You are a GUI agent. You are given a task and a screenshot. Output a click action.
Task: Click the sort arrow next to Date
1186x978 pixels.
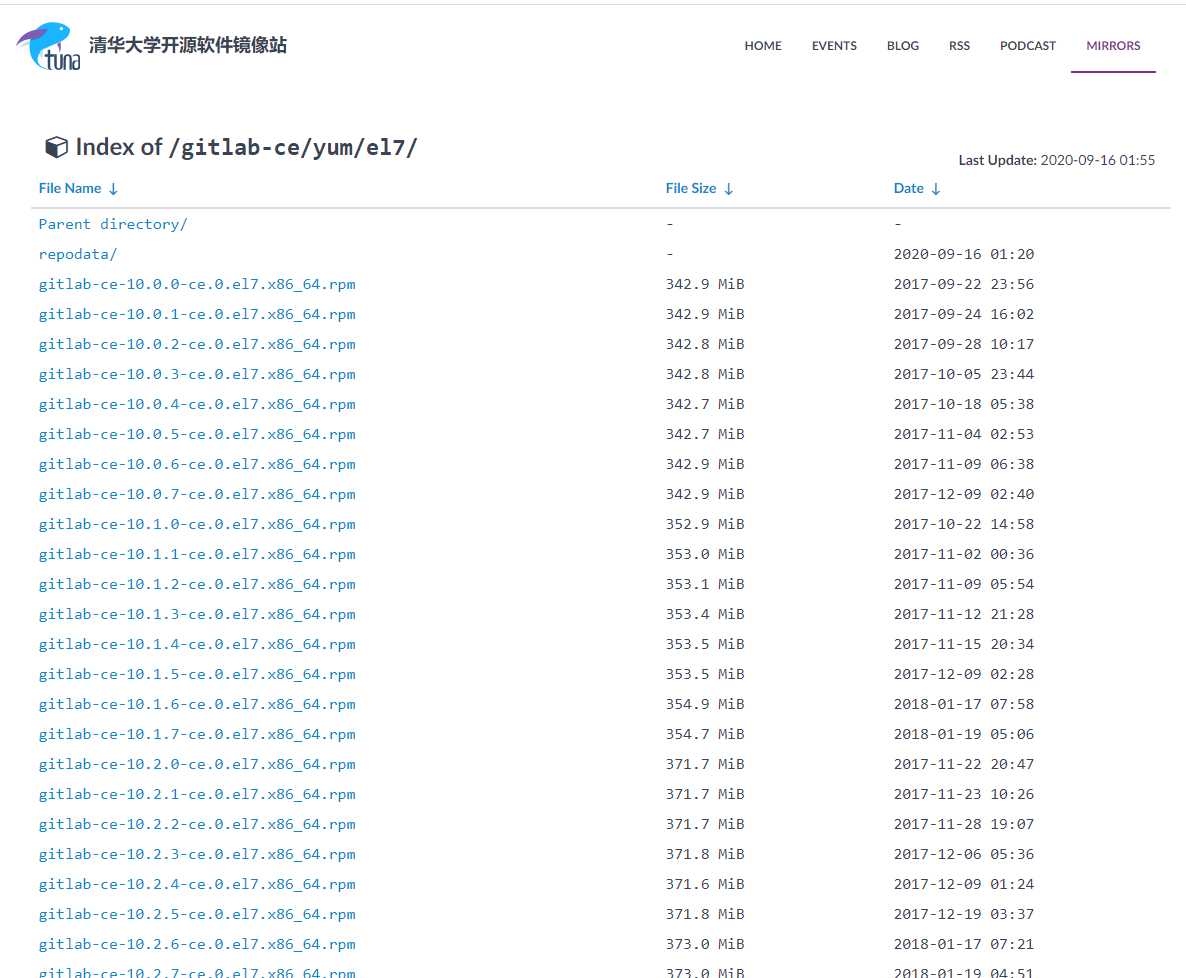point(936,188)
